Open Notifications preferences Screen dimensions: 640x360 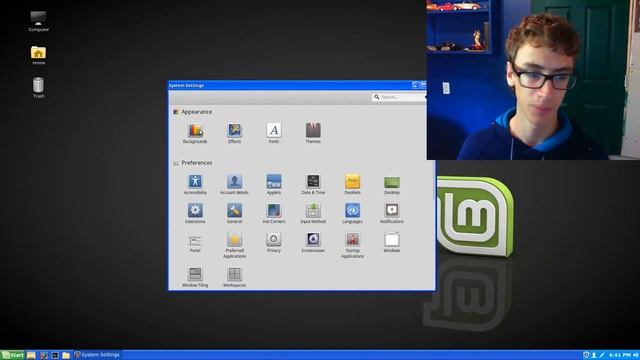(x=392, y=213)
